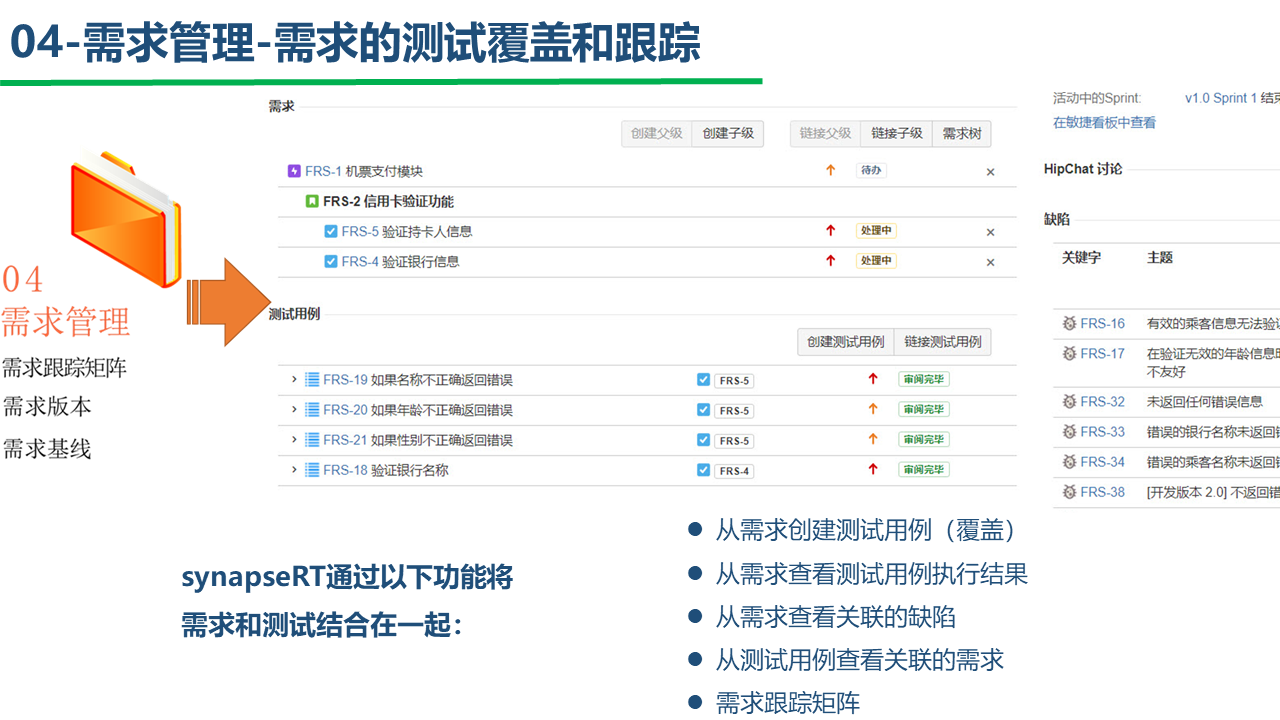Screen dimensions: 1280x720
Task: Open the 需求树 requirement tree
Action: (x=962, y=133)
